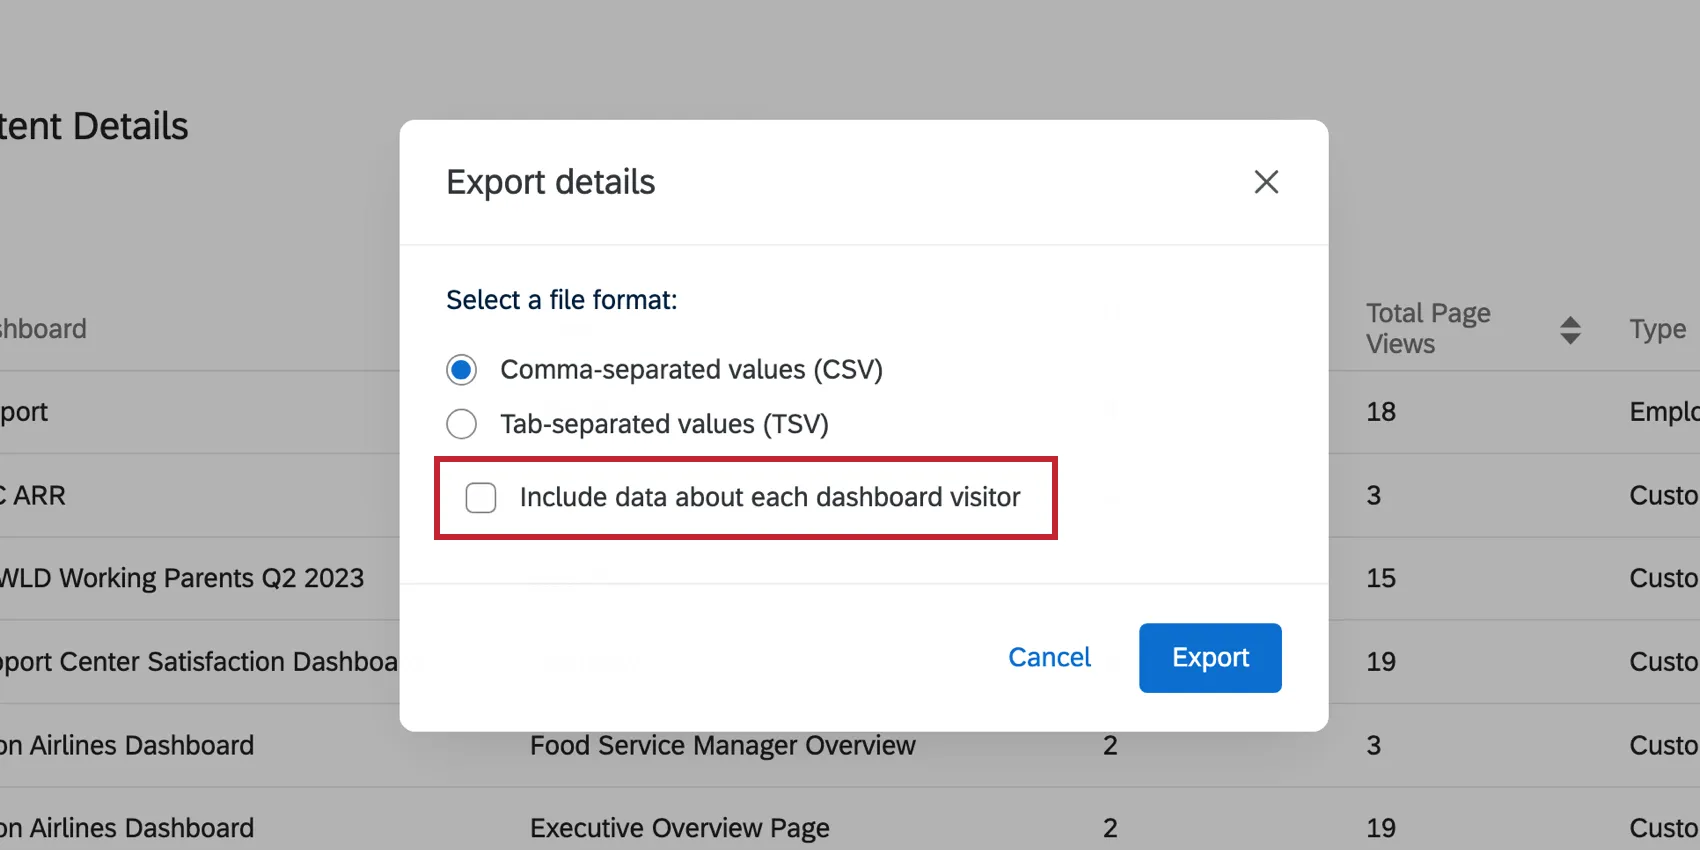1700x850 pixels.
Task: Enable Include data about each dashboard visitor
Action: pyautogui.click(x=481, y=497)
